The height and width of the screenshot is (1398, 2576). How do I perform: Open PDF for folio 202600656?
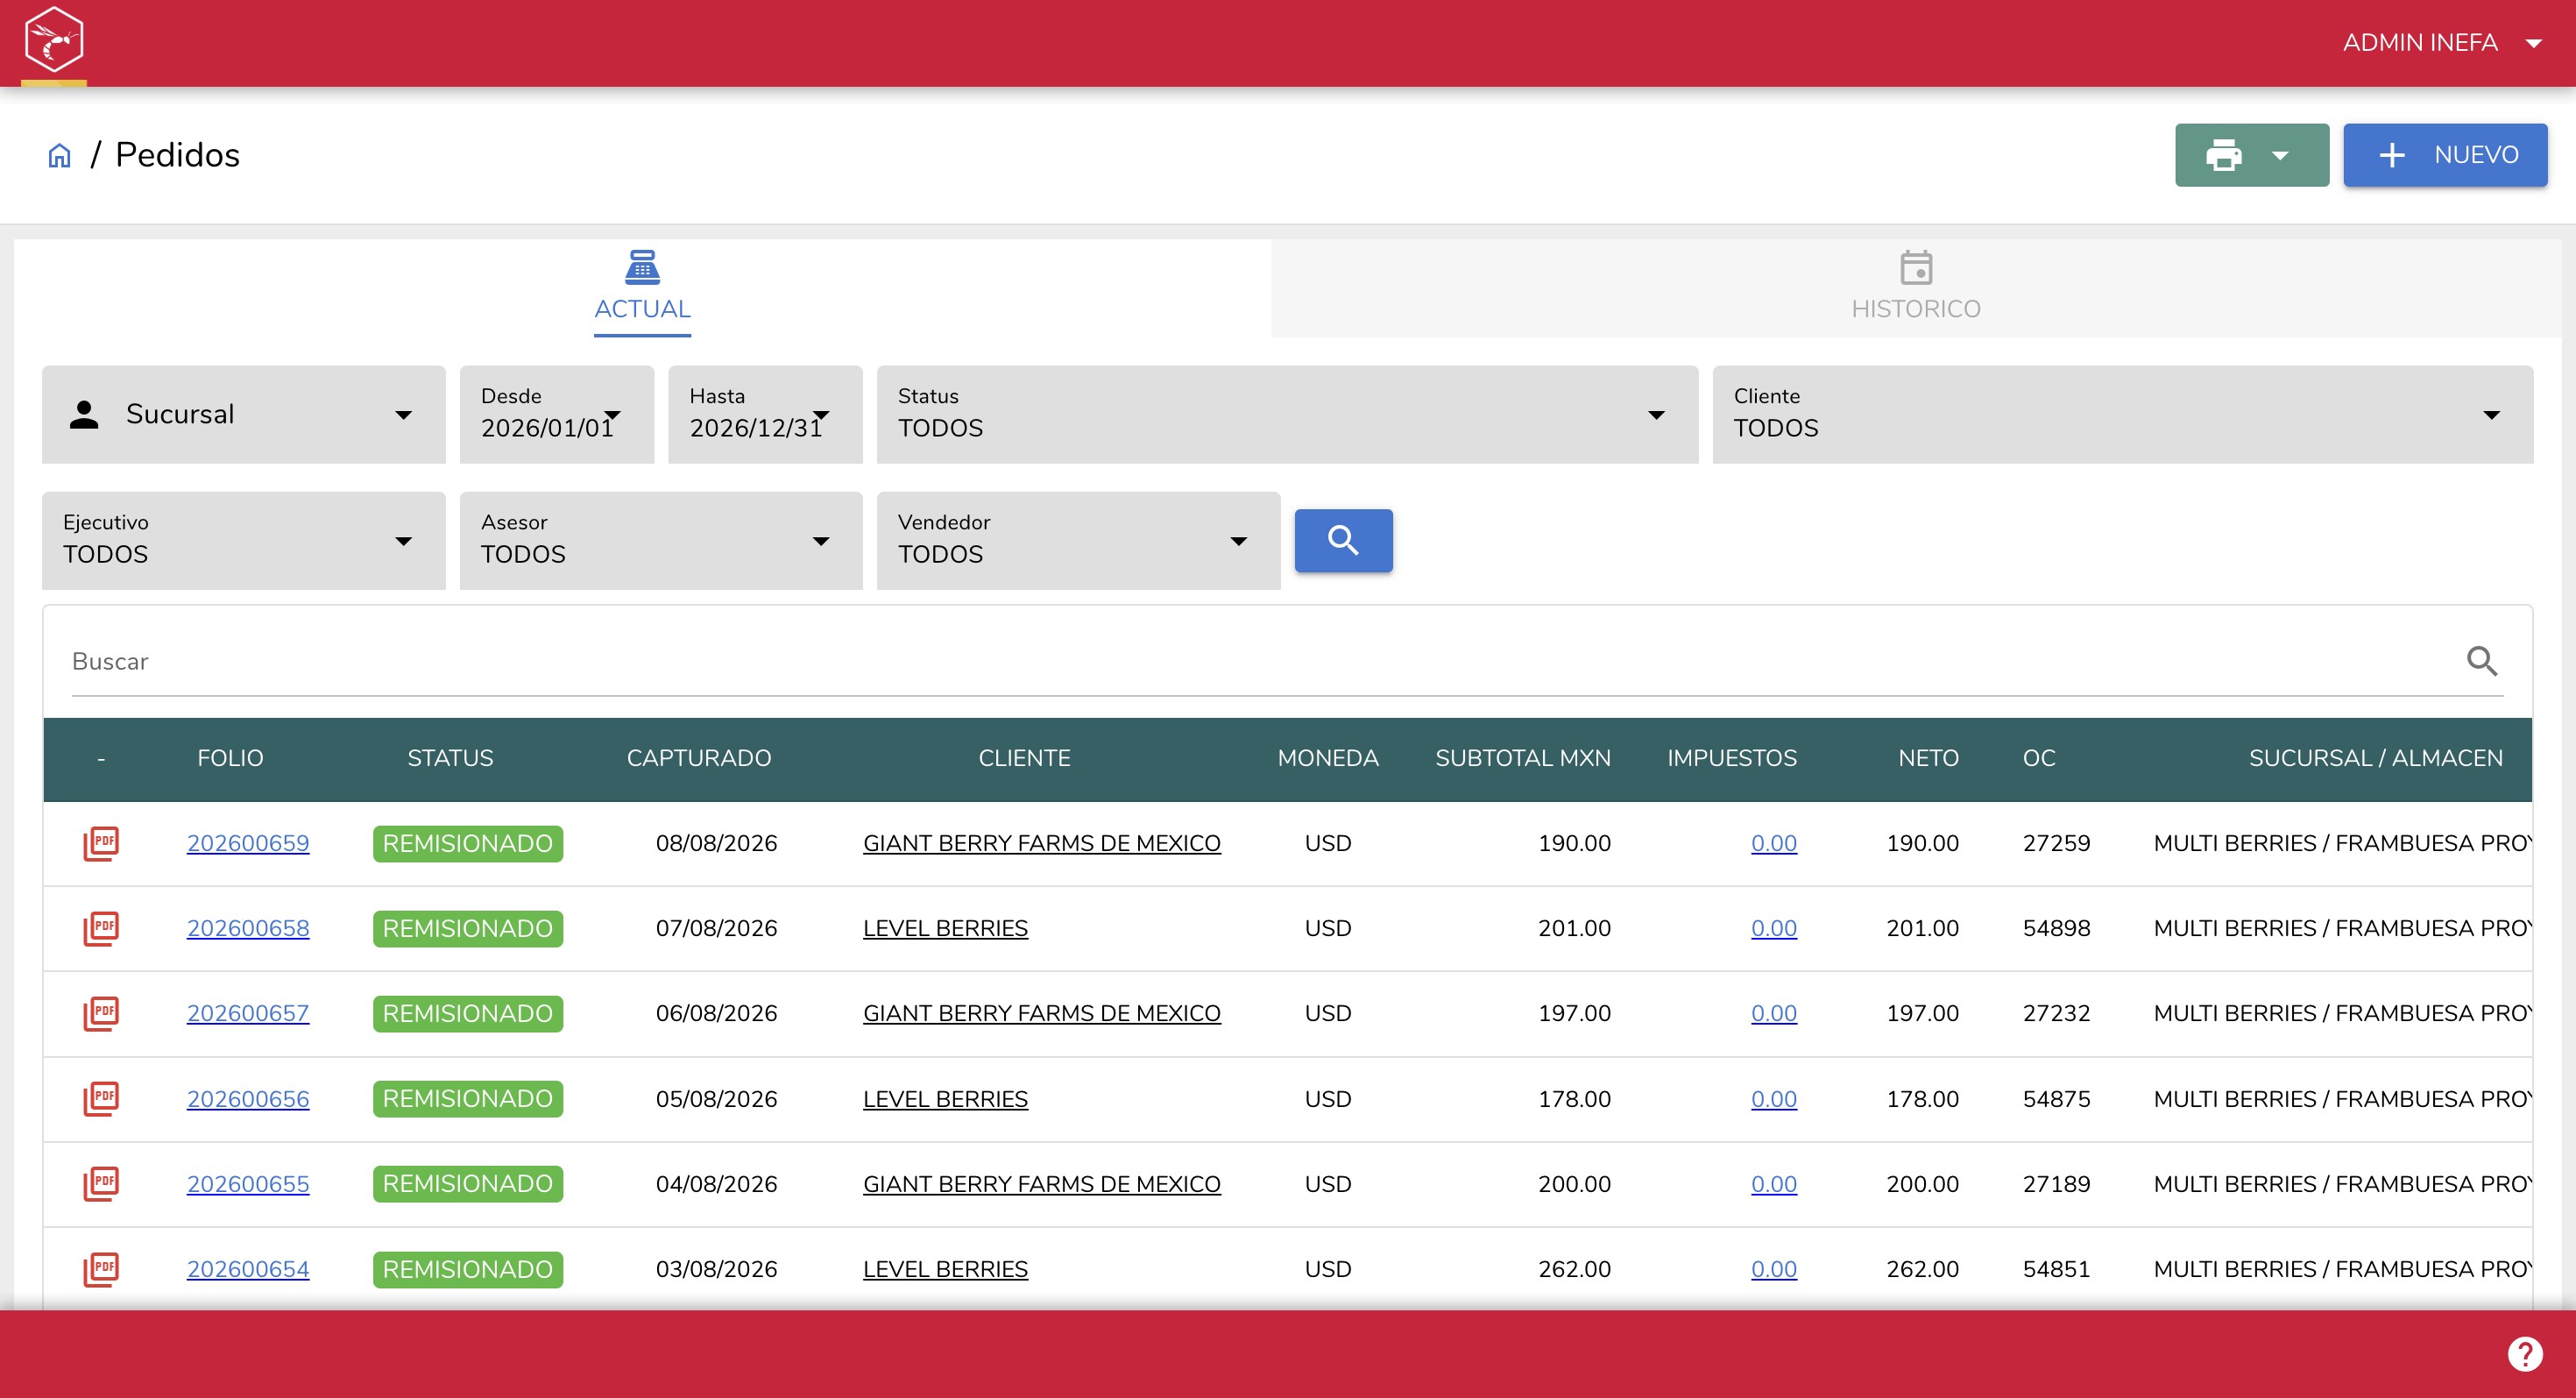coord(101,1099)
